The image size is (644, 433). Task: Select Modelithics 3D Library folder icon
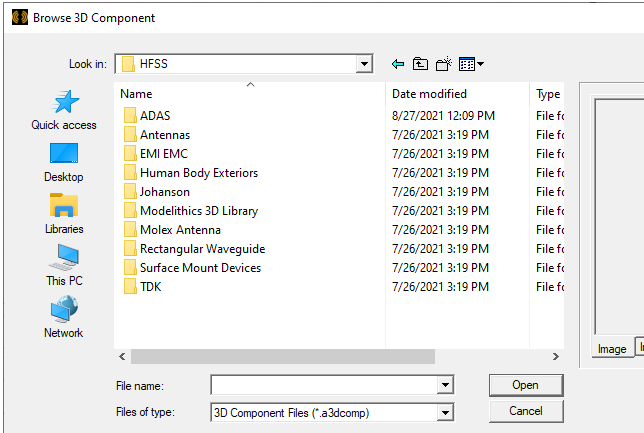point(130,210)
